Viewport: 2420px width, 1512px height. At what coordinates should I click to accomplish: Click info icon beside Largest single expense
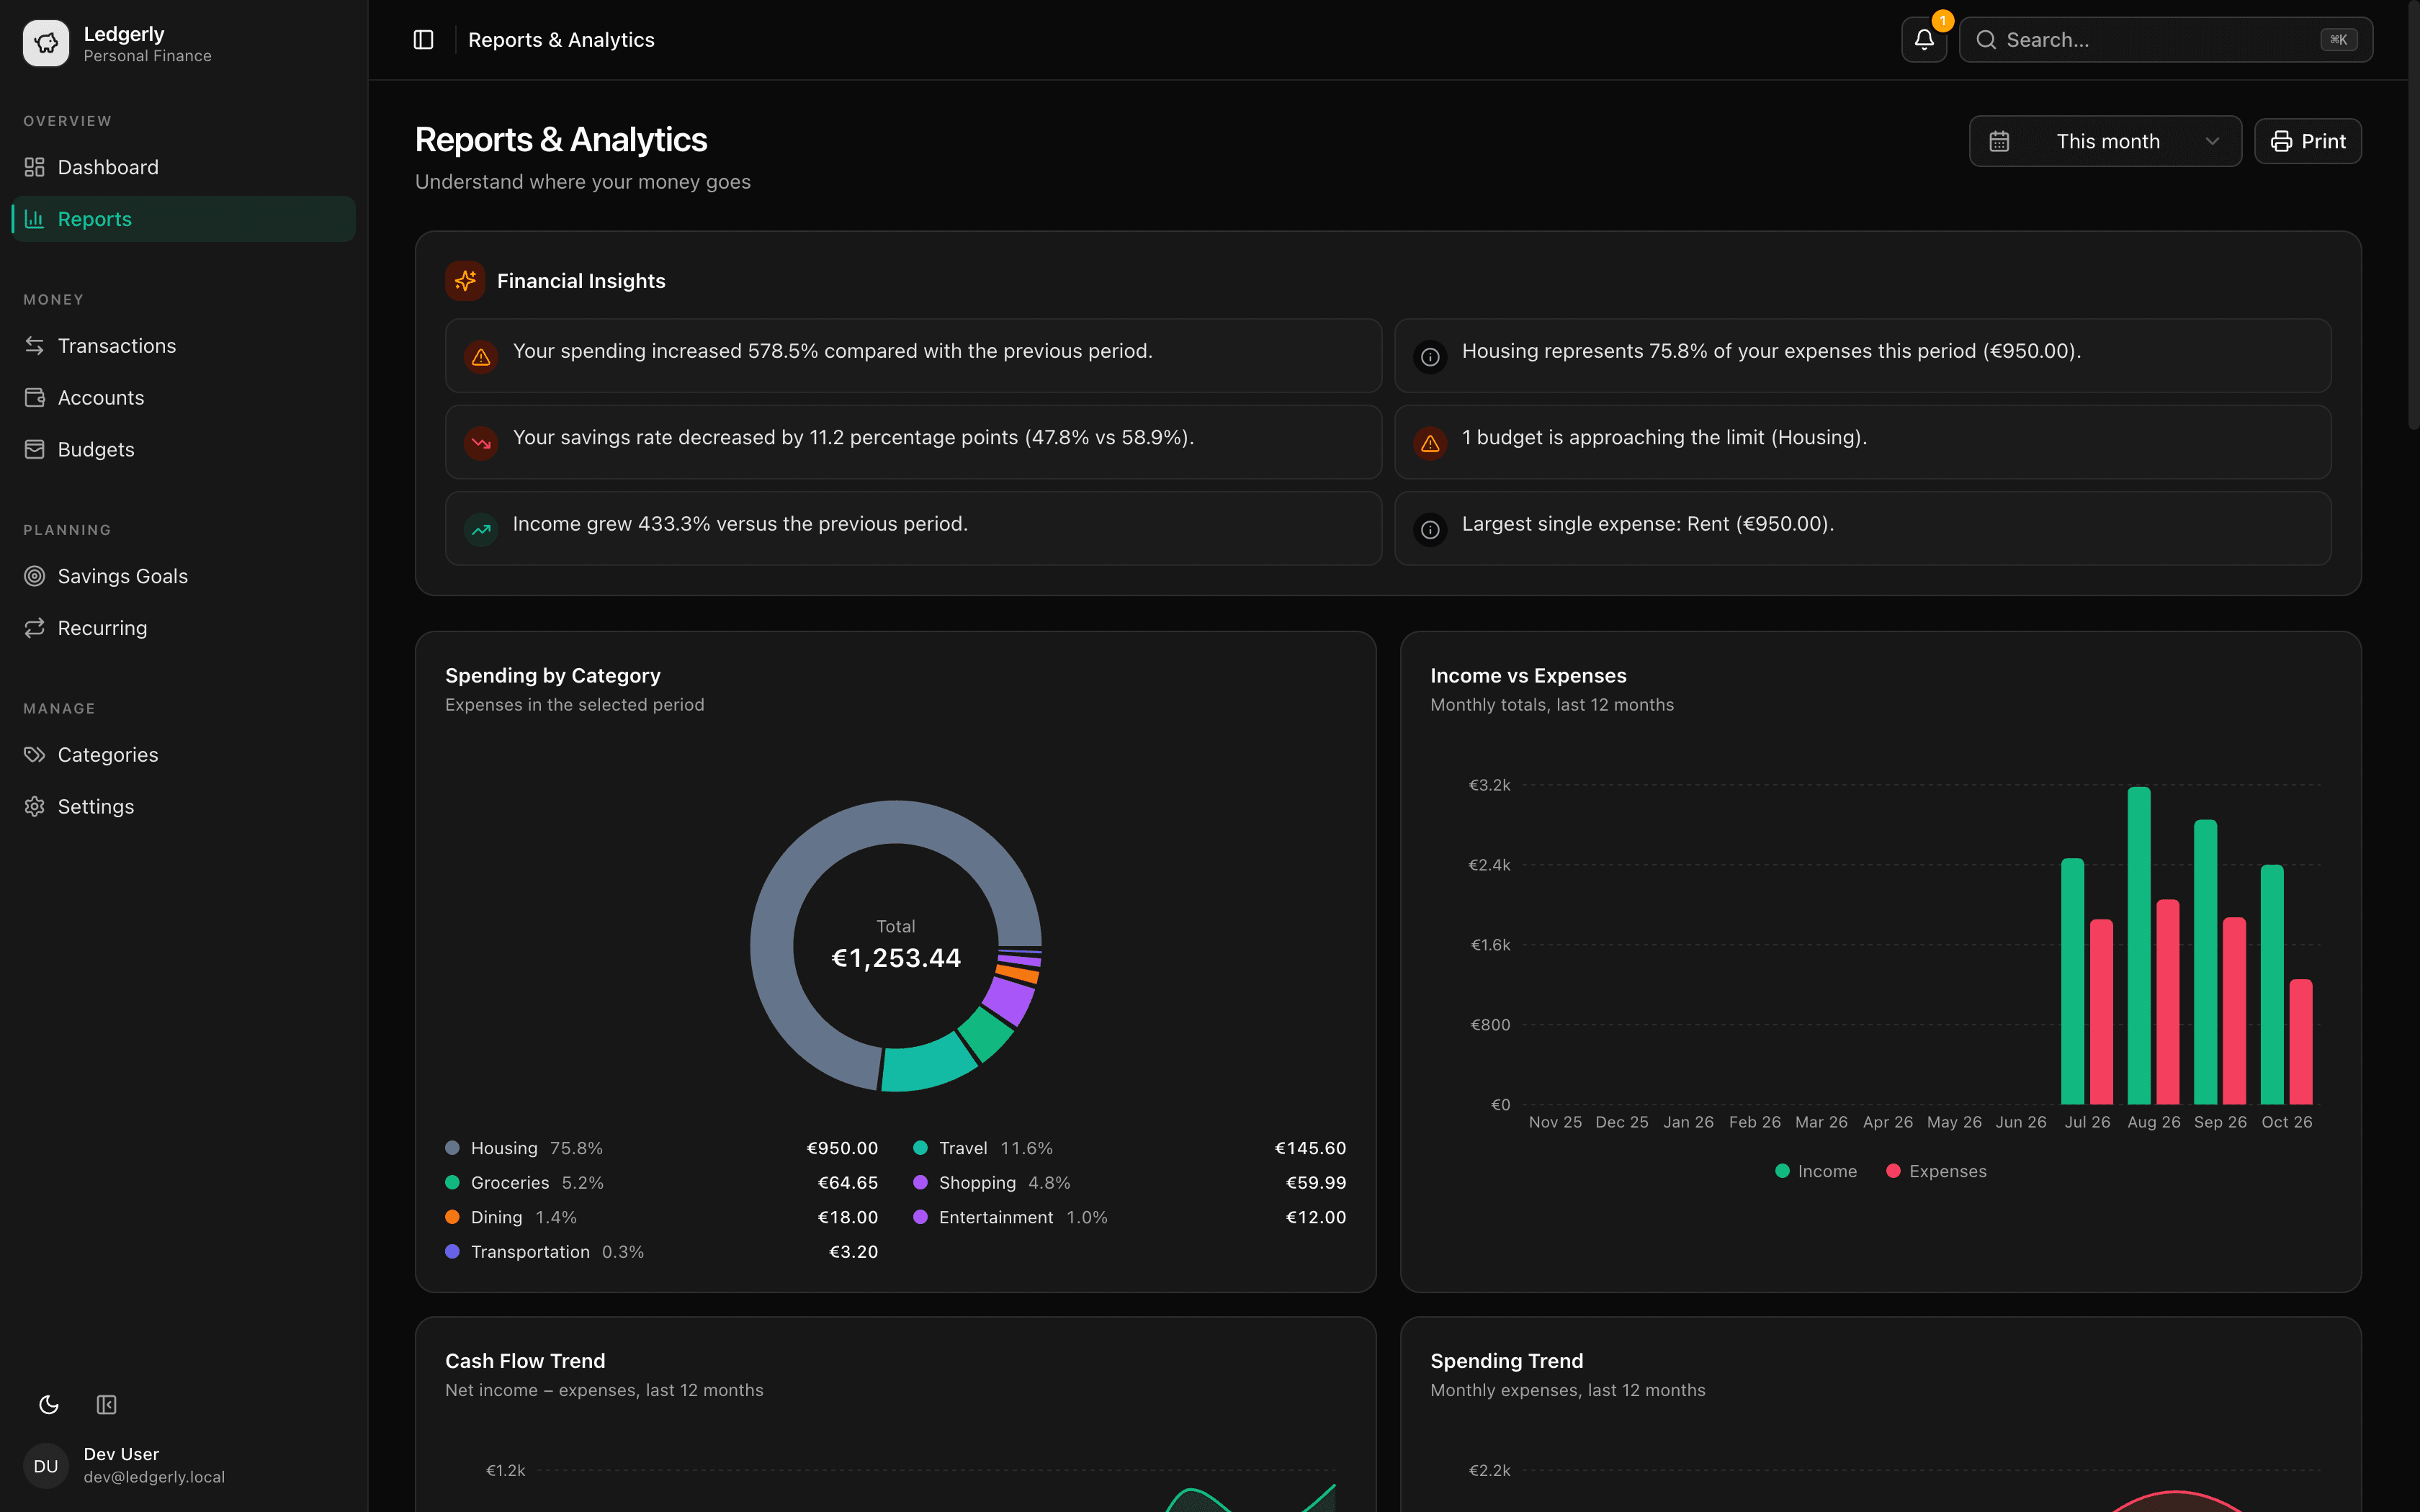tap(1430, 530)
